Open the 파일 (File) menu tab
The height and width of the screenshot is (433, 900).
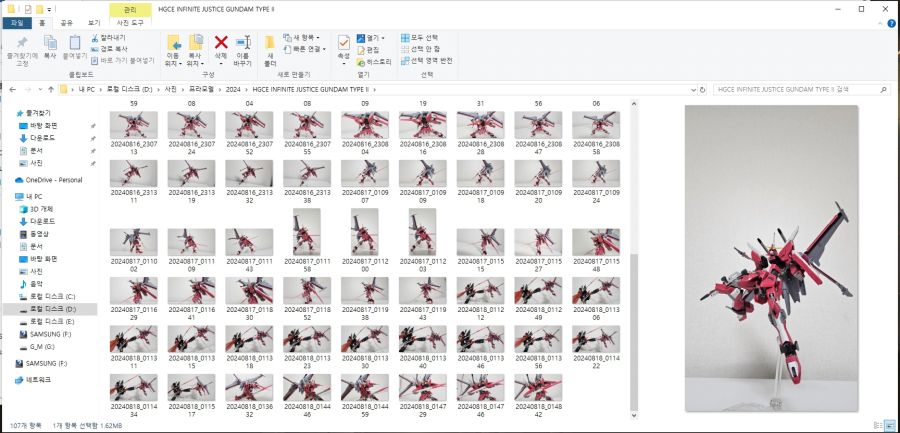point(17,23)
